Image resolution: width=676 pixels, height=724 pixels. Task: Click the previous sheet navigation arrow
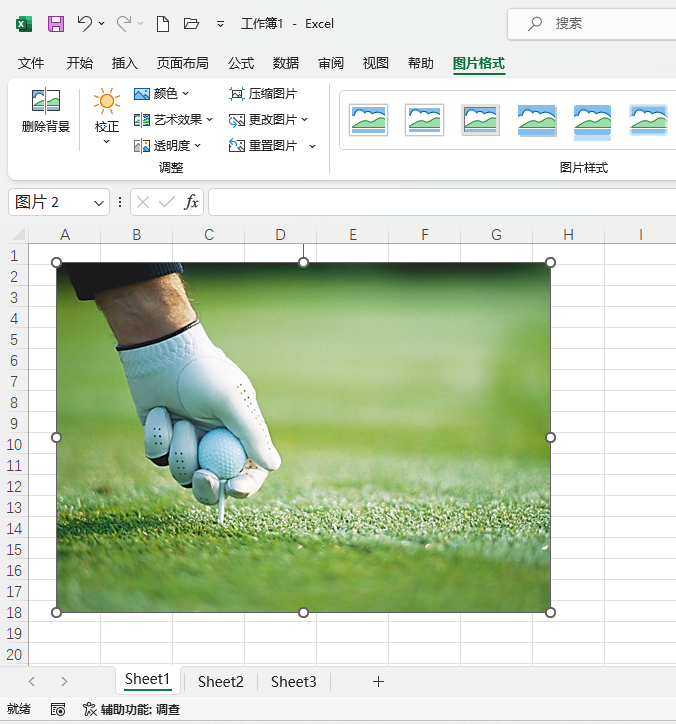pyautogui.click(x=31, y=682)
